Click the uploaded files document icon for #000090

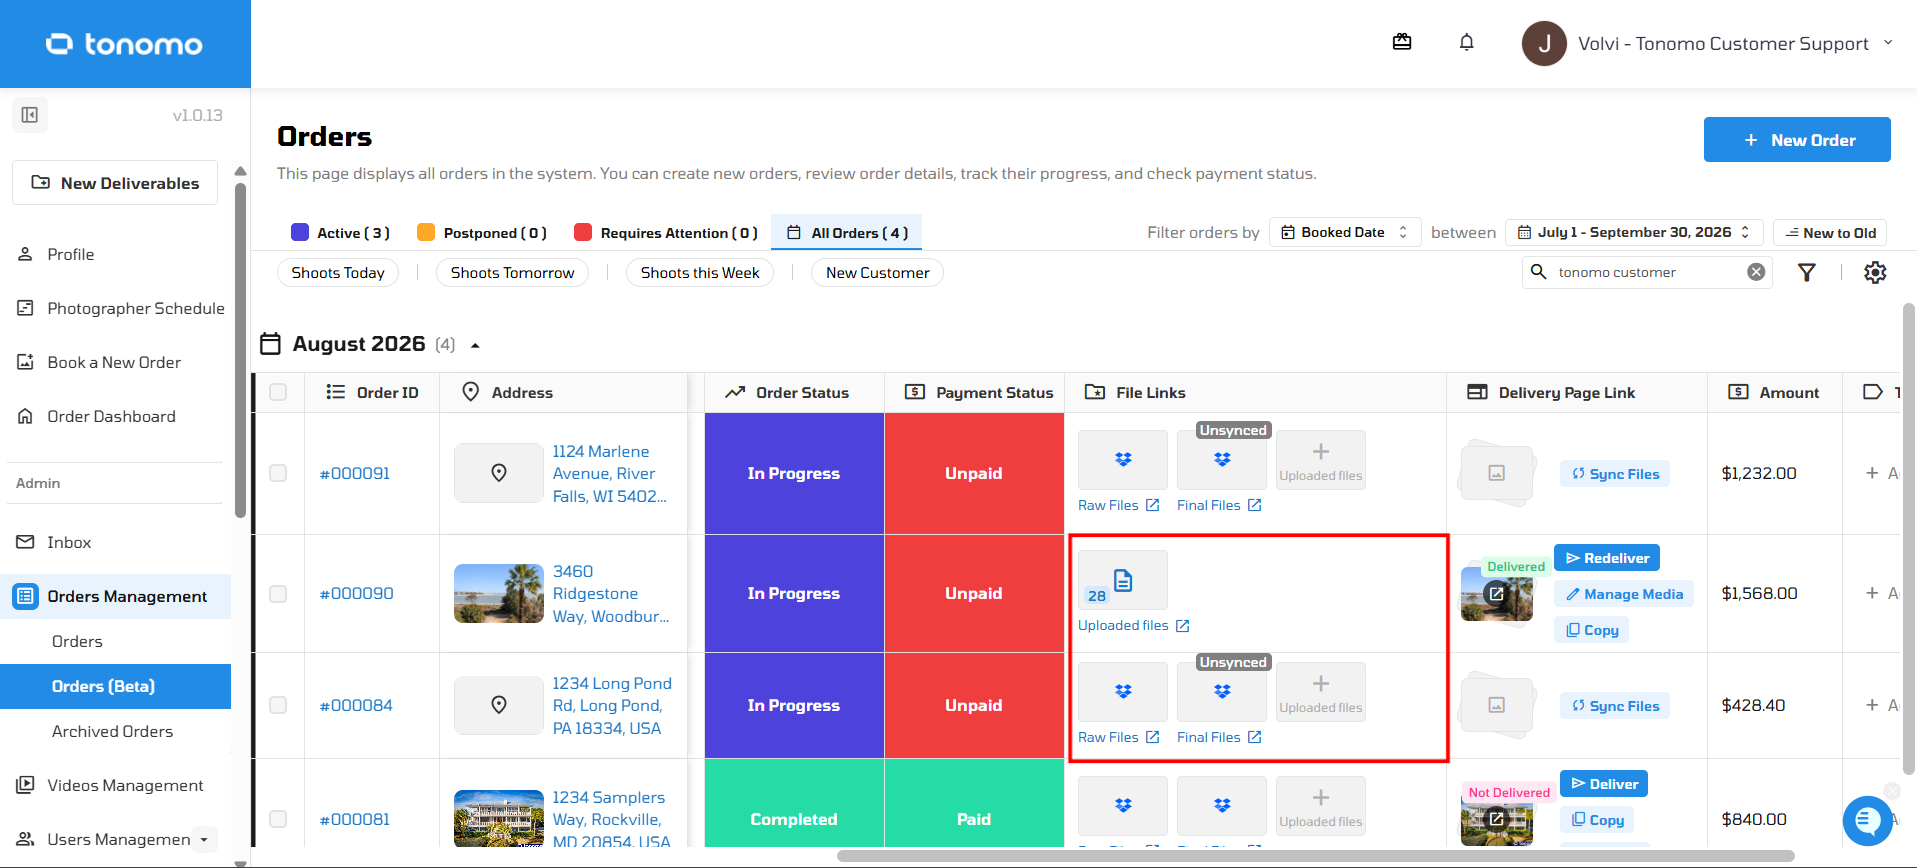1123,580
